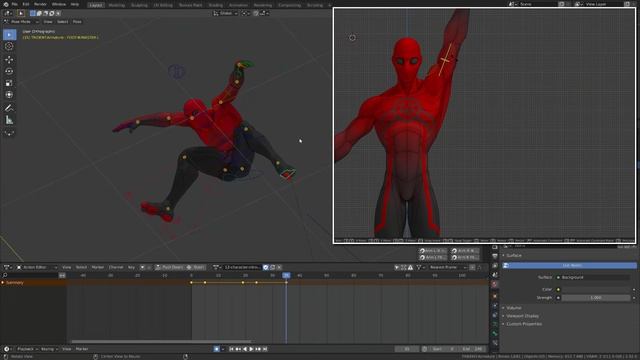Select the Annotate tool

click(x=9, y=108)
